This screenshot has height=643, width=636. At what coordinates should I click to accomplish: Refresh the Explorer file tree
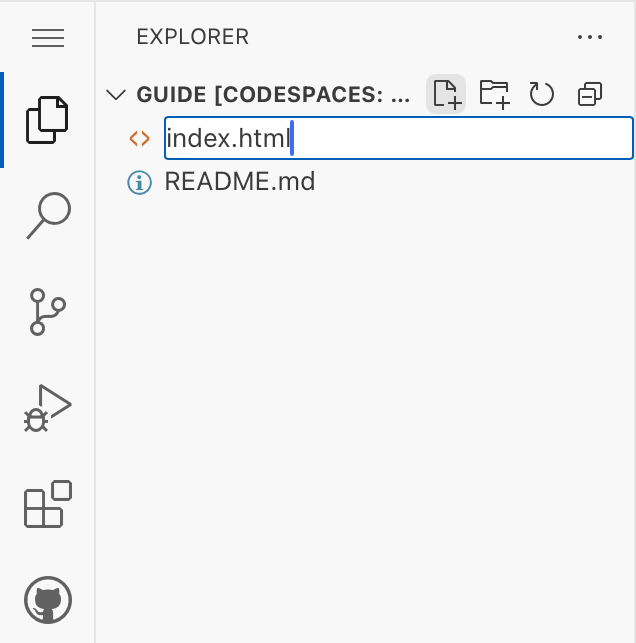[x=541, y=94]
